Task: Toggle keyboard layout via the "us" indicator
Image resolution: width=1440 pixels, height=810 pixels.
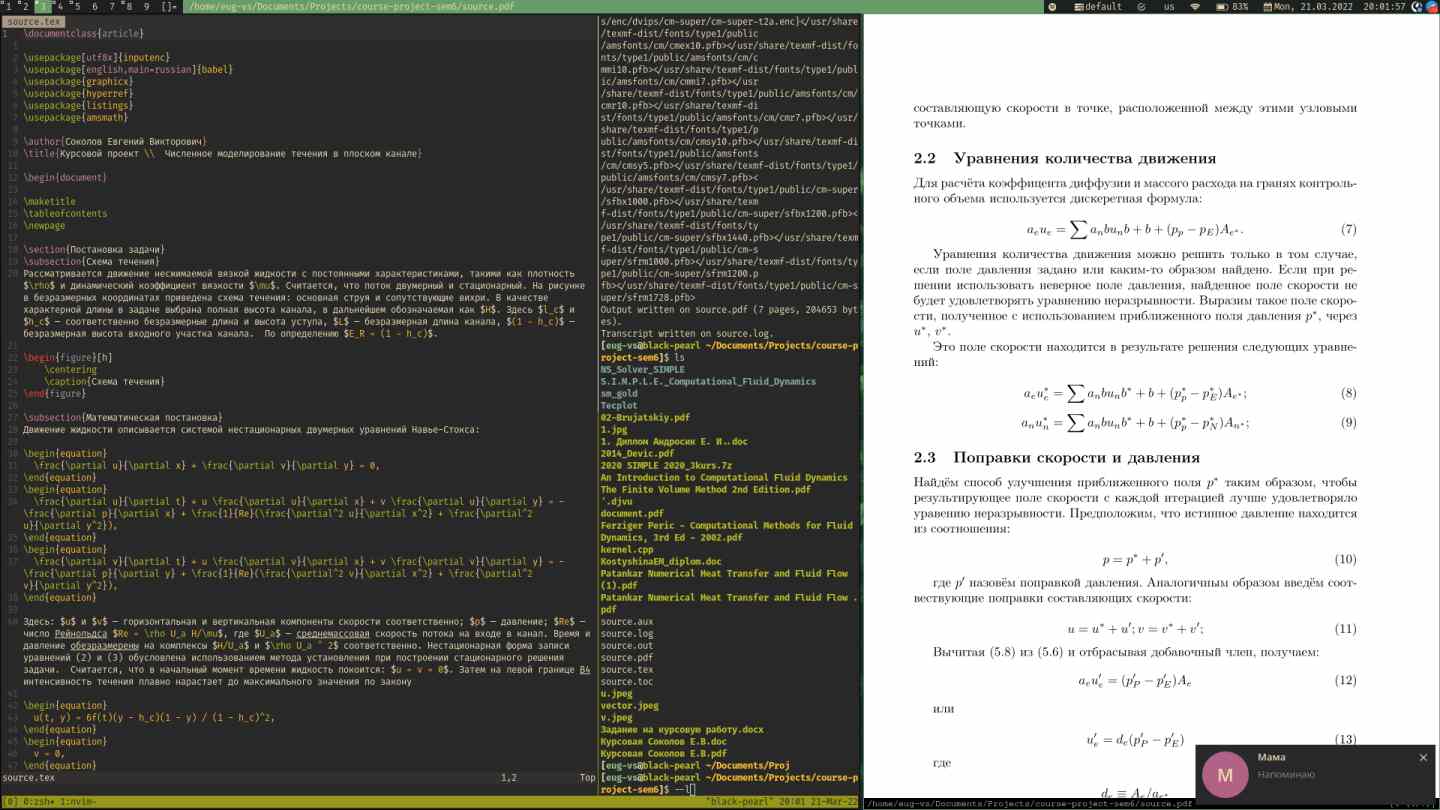Action: [x=1168, y=6]
